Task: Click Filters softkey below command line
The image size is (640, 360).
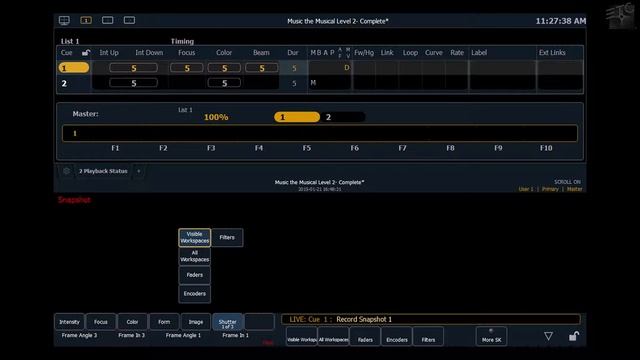Action: click(428, 337)
